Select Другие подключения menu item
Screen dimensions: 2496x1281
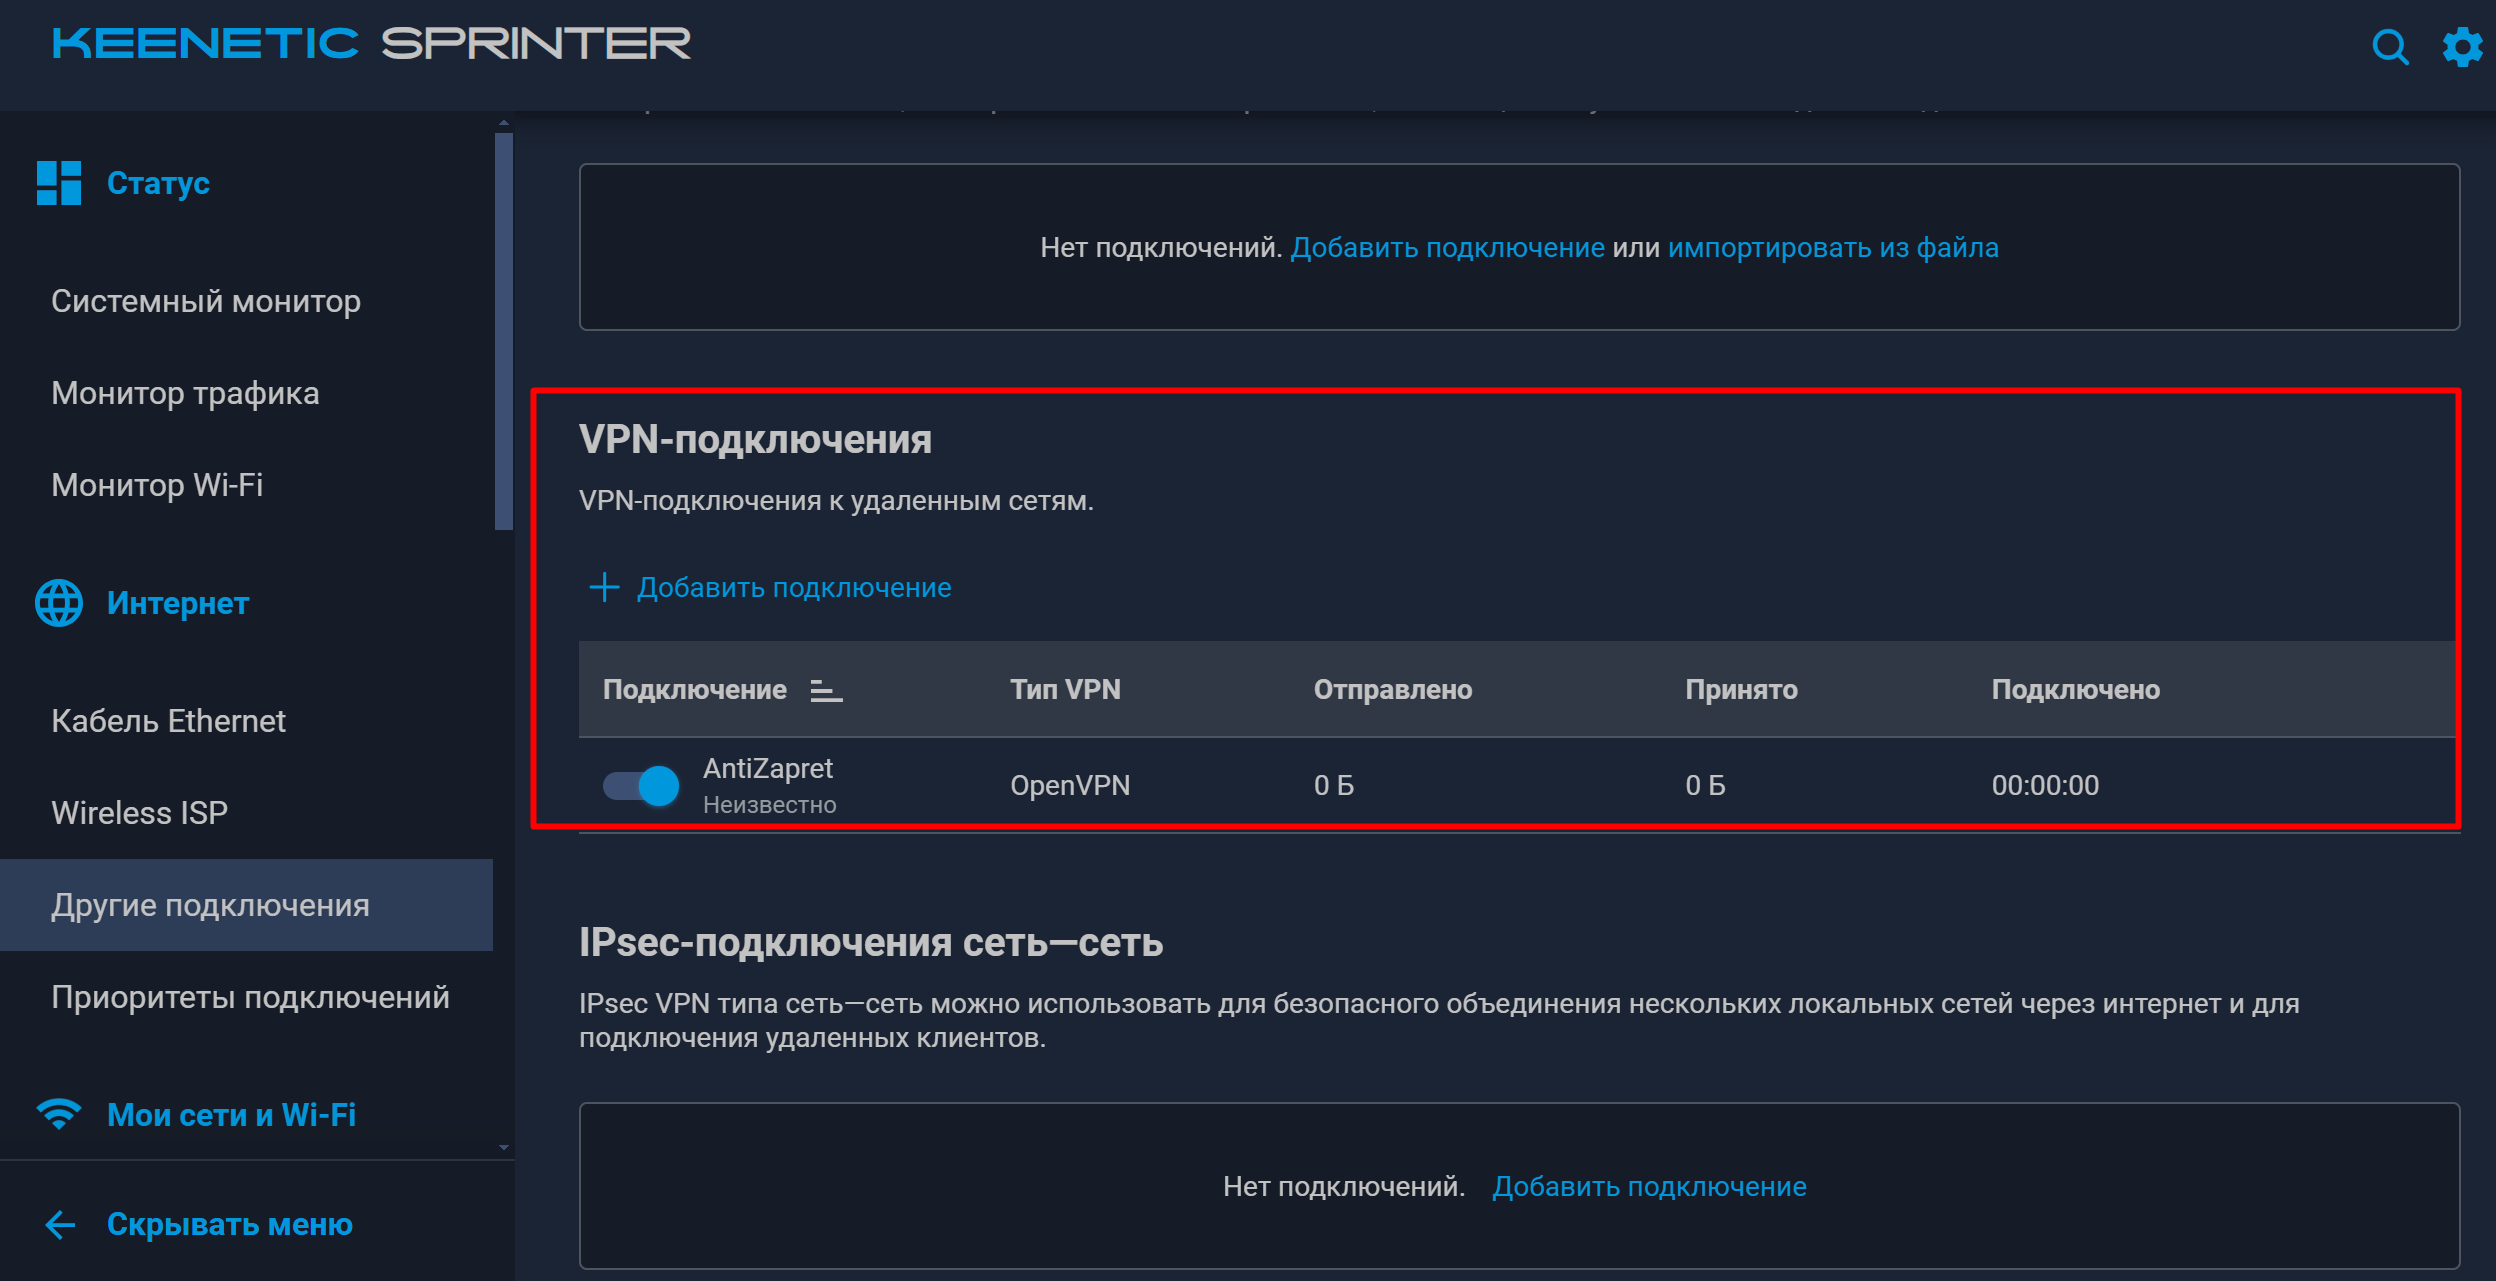click(246, 905)
